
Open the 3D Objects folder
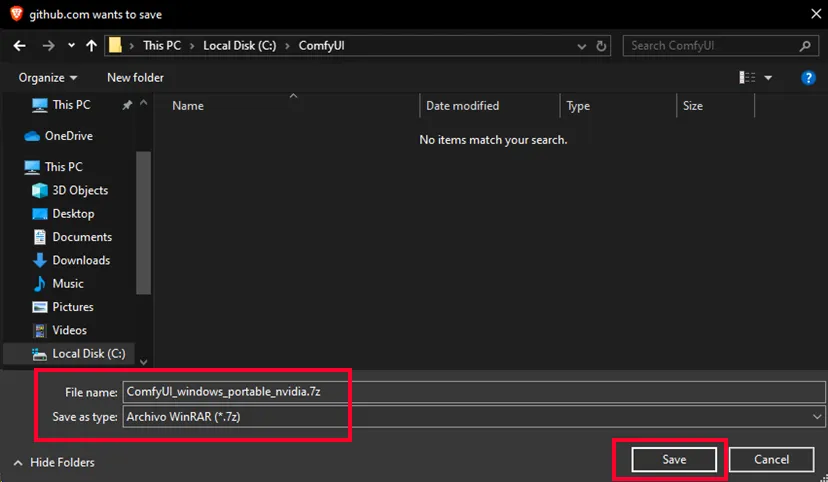click(80, 191)
